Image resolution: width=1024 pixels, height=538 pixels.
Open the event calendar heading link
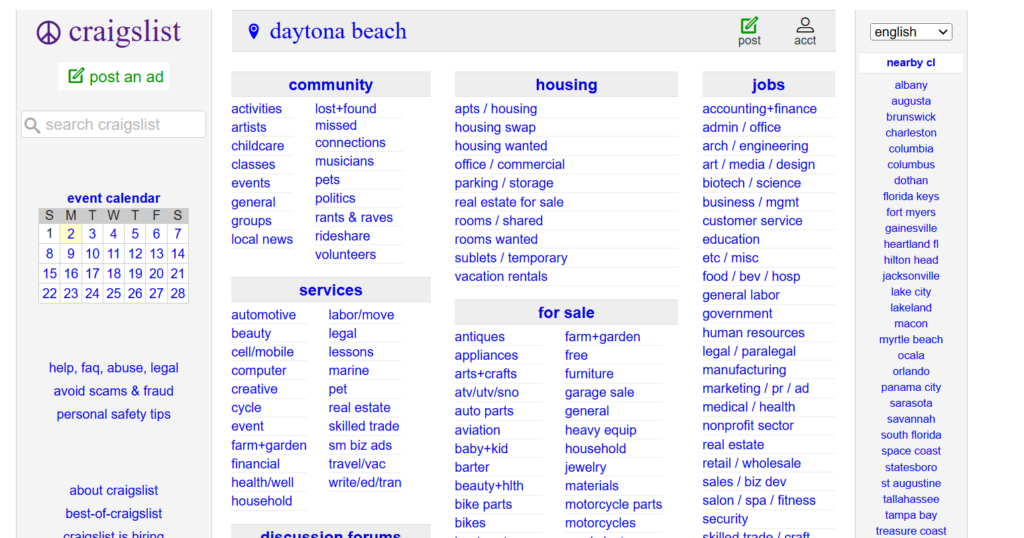(114, 198)
